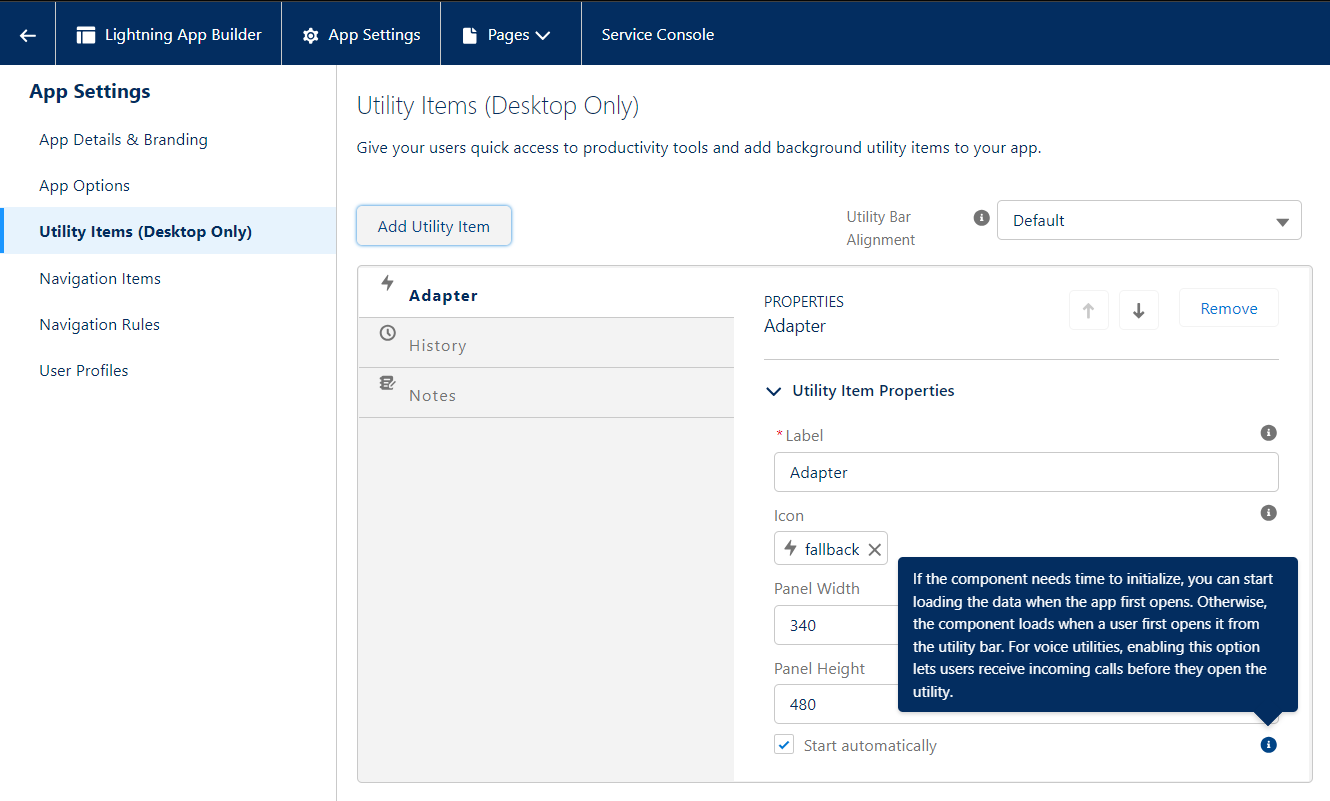The image size is (1330, 801).
Task: Remove the Adapter utility item
Action: (x=1229, y=308)
